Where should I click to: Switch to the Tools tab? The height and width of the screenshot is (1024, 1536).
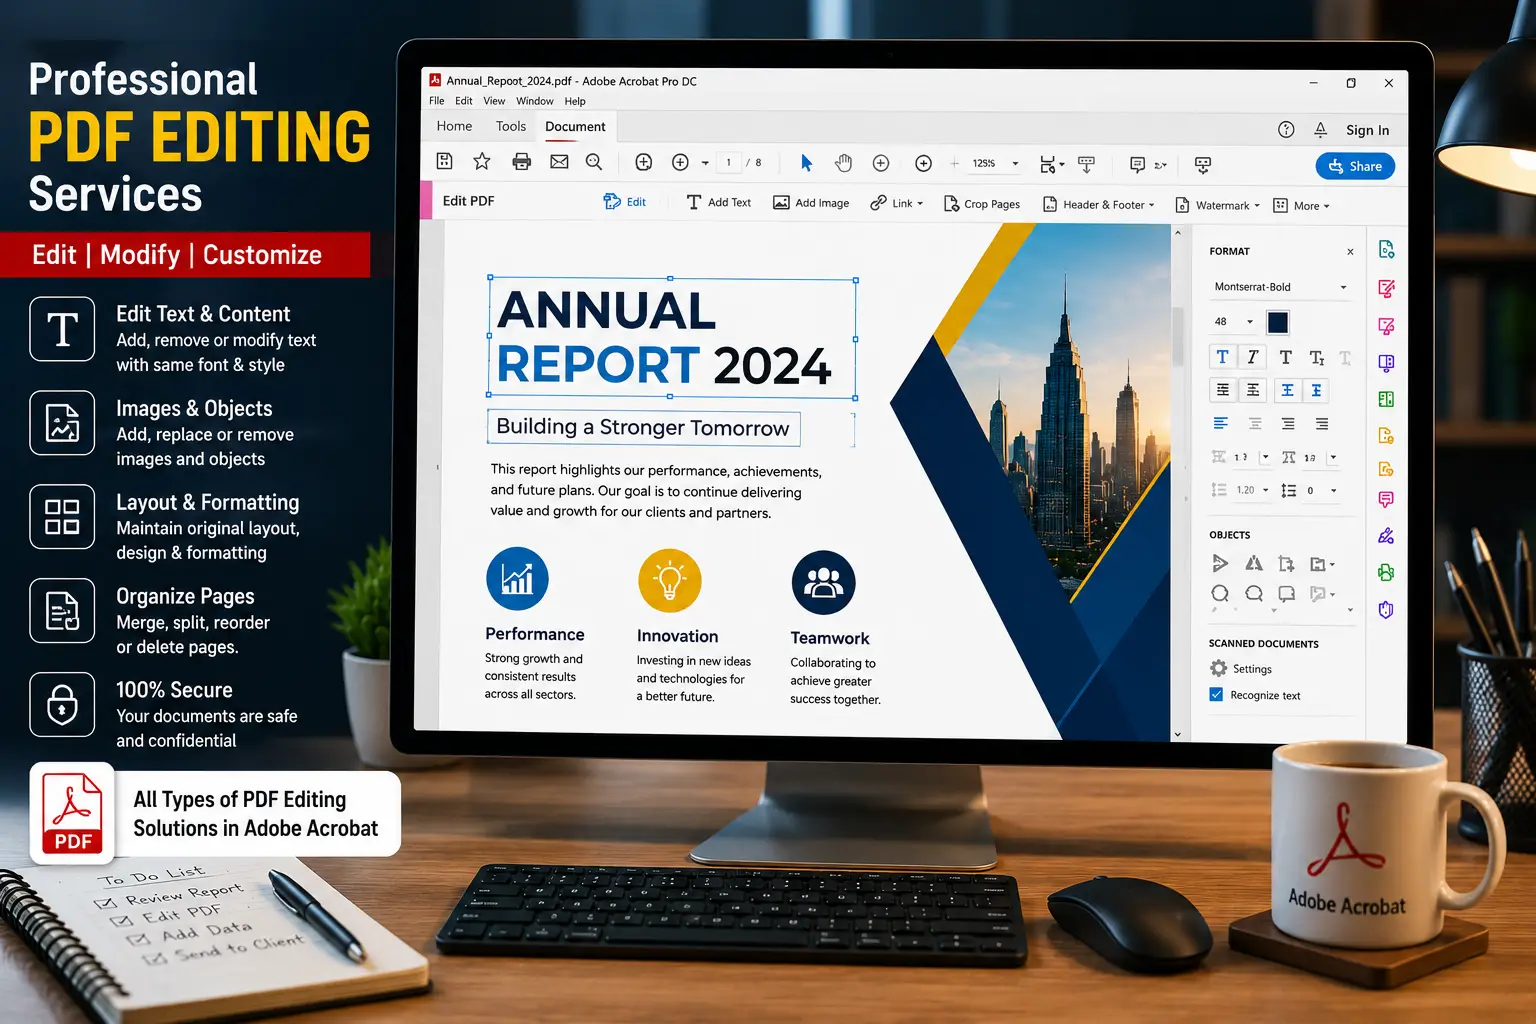pyautogui.click(x=511, y=126)
